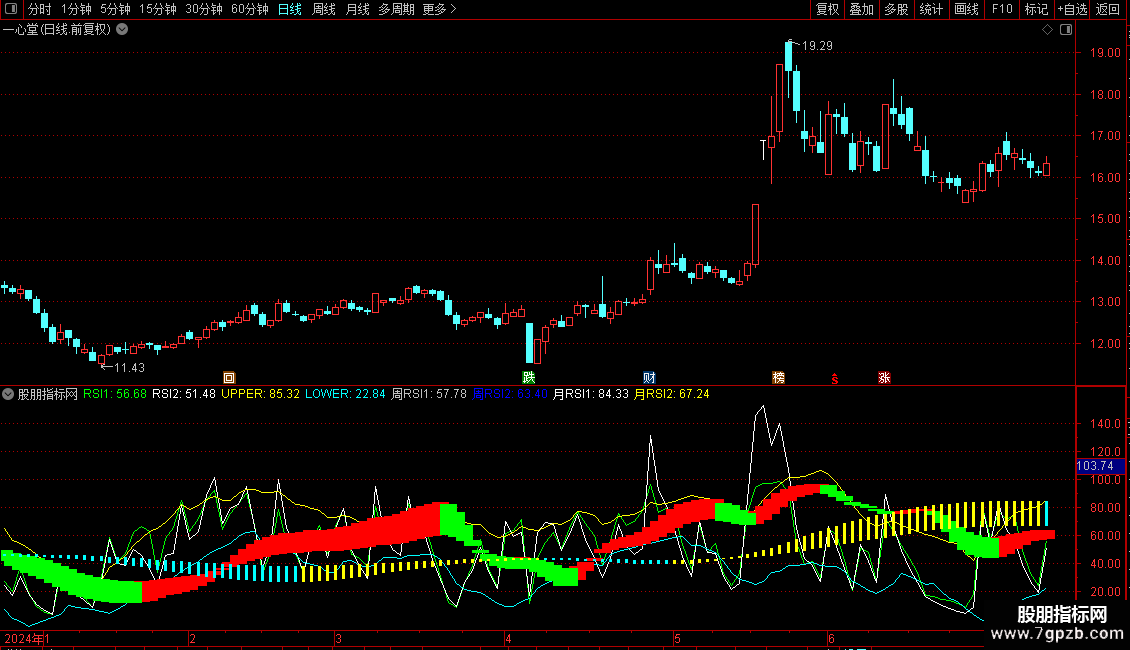Click the 标记 mark button
1130x650 pixels.
click(1036, 9)
